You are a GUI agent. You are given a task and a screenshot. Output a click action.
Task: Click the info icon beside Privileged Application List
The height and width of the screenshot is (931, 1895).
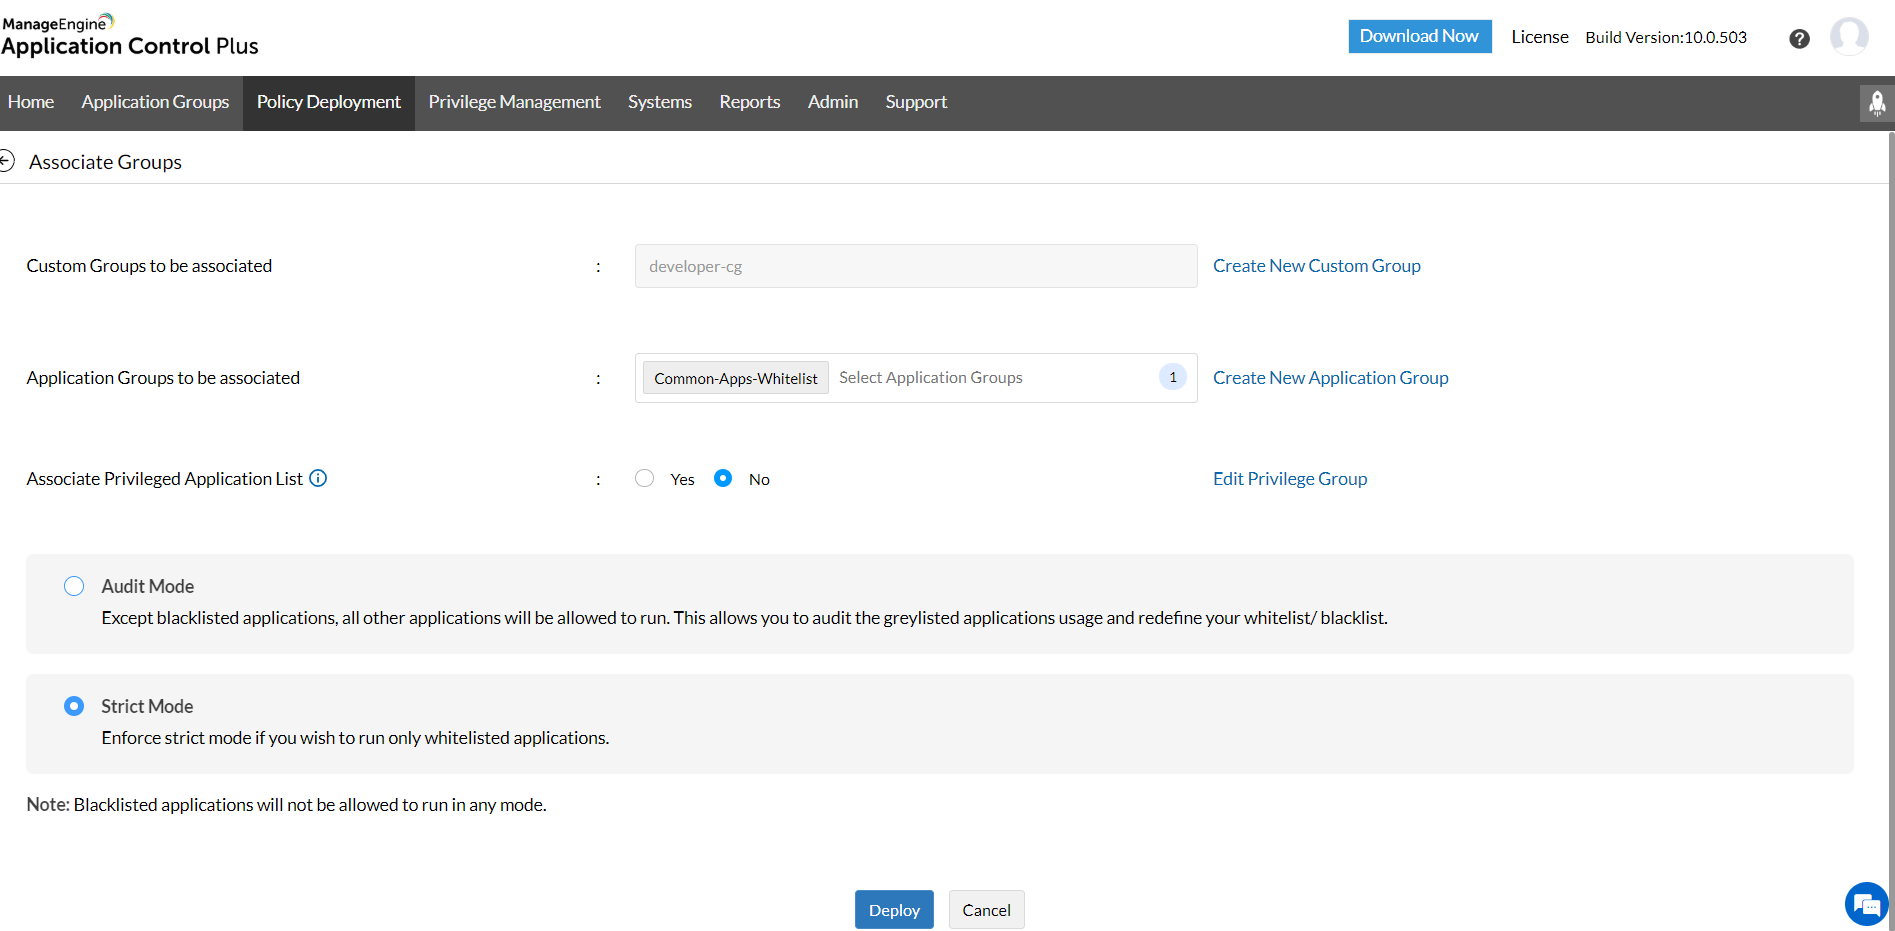(x=318, y=478)
